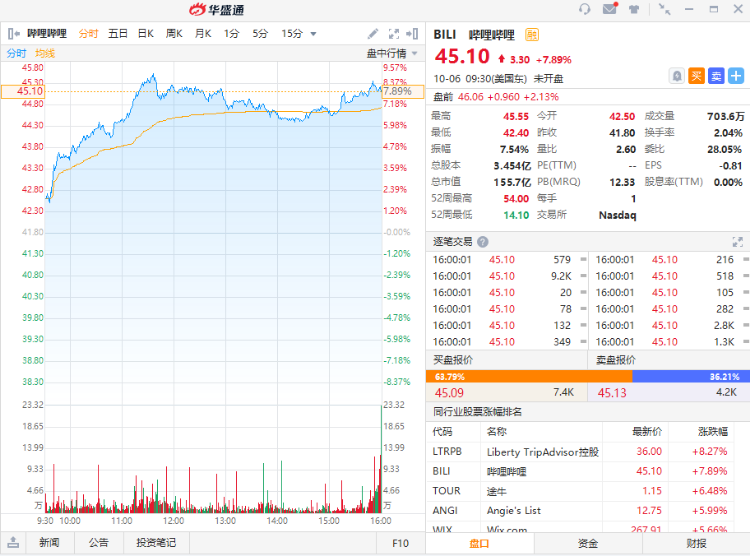Click the 代码 column header
This screenshot has width=750, height=556.
coord(442,432)
